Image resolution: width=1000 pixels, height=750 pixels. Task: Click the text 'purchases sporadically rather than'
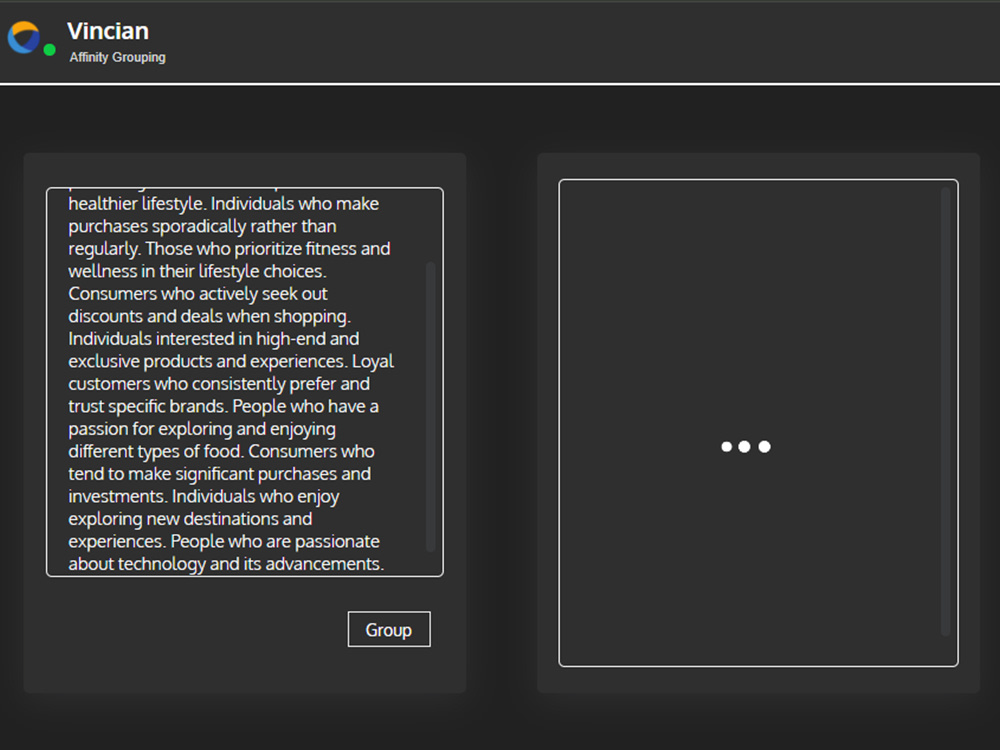202,226
